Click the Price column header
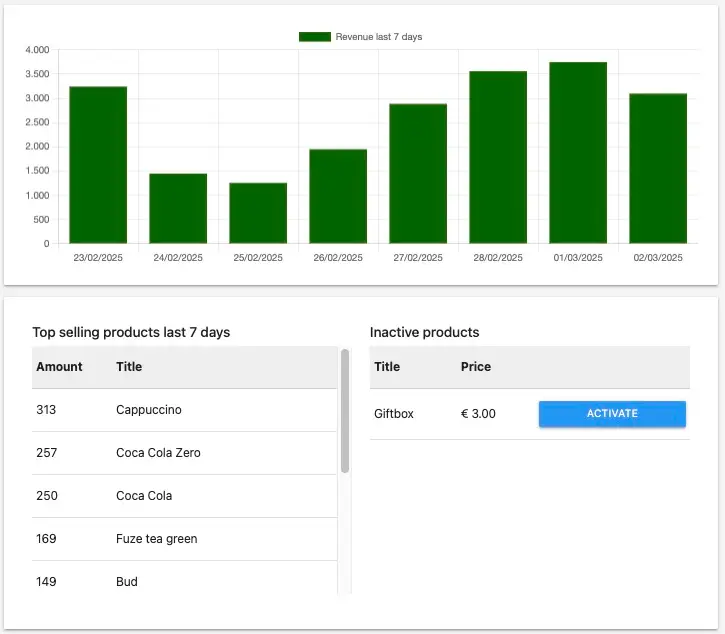Screen dimensions: 725x634 (x=476, y=367)
